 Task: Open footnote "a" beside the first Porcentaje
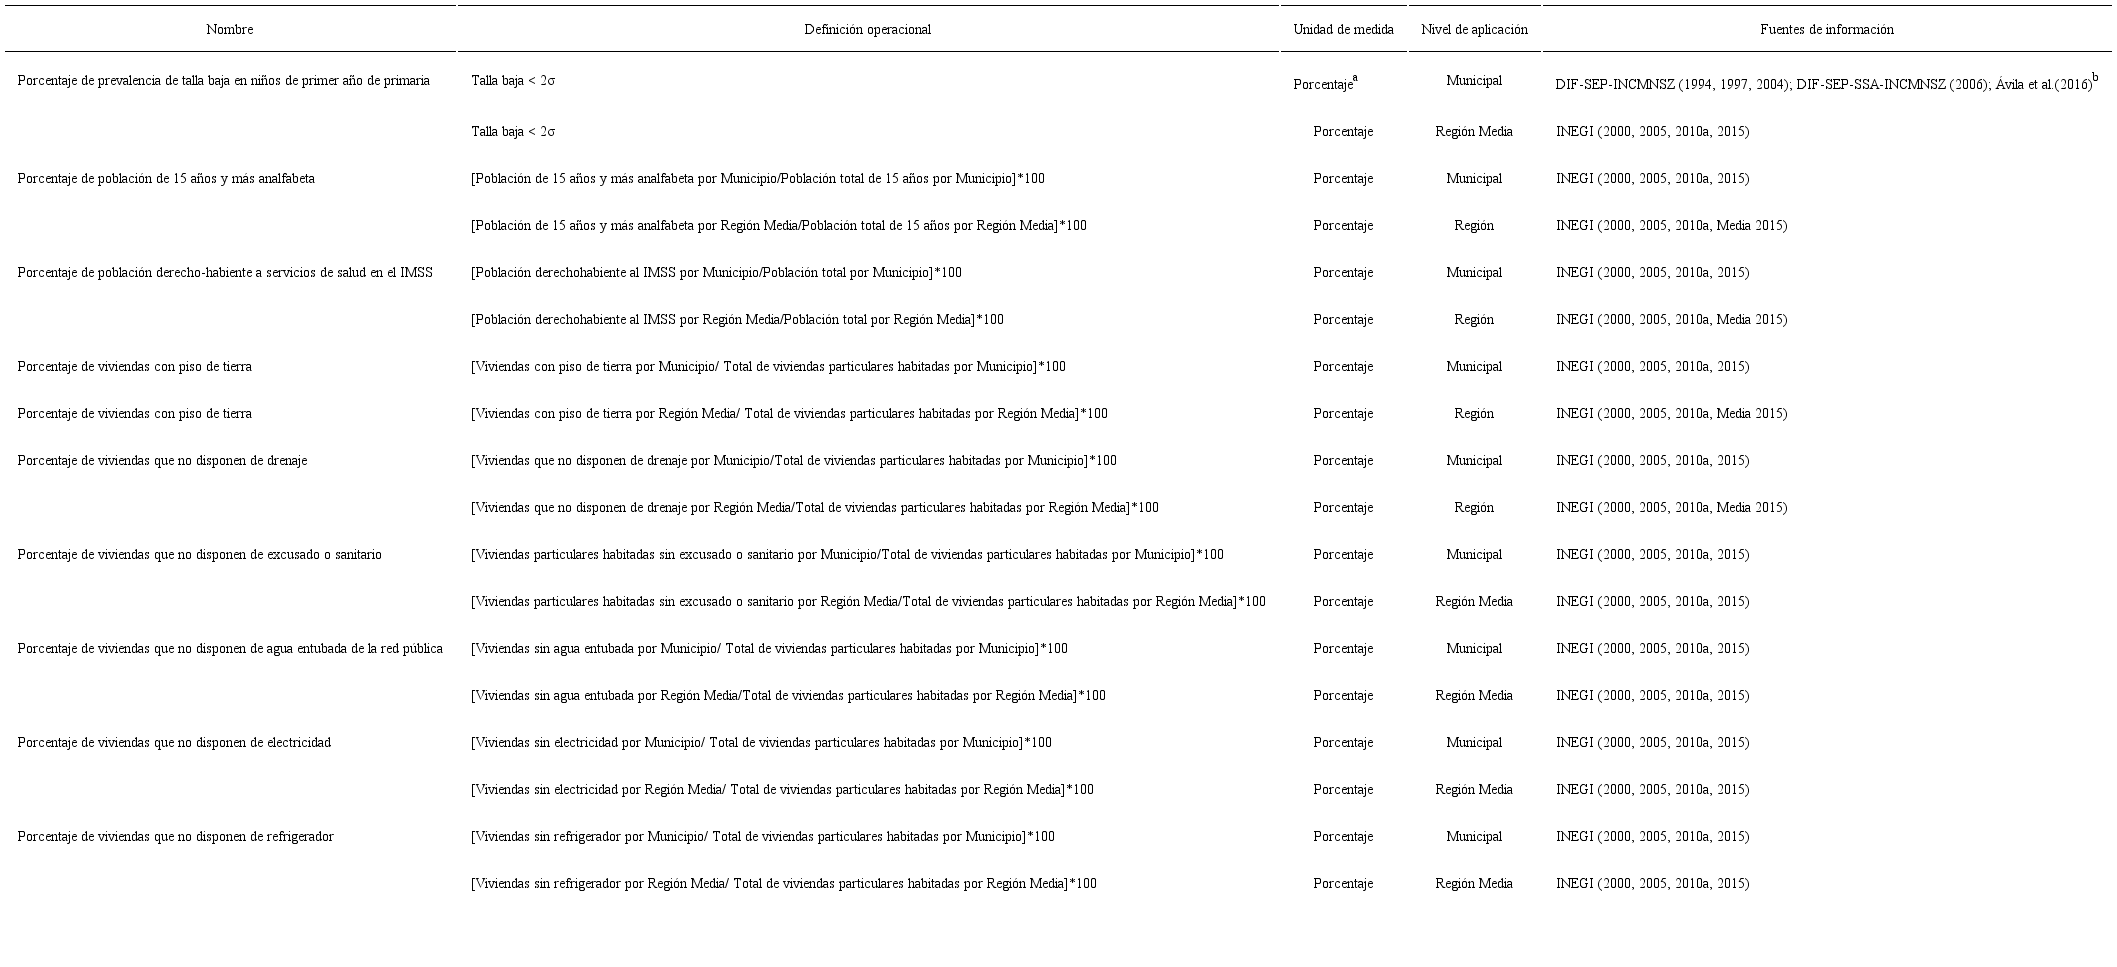(x=1355, y=78)
